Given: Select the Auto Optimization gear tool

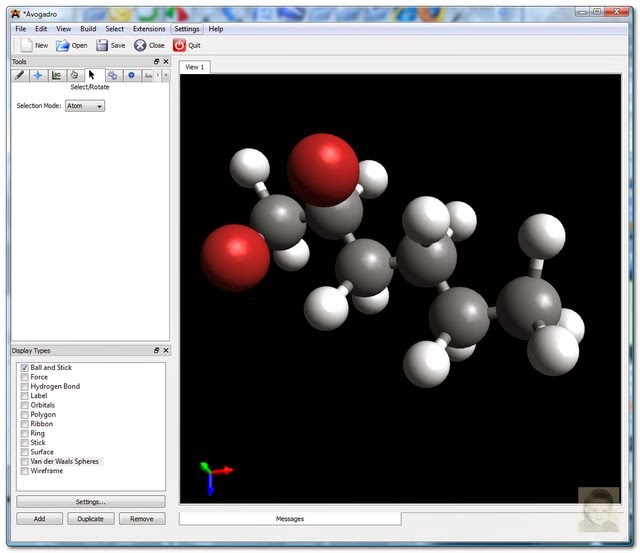Looking at the screenshot, I should pos(131,75).
